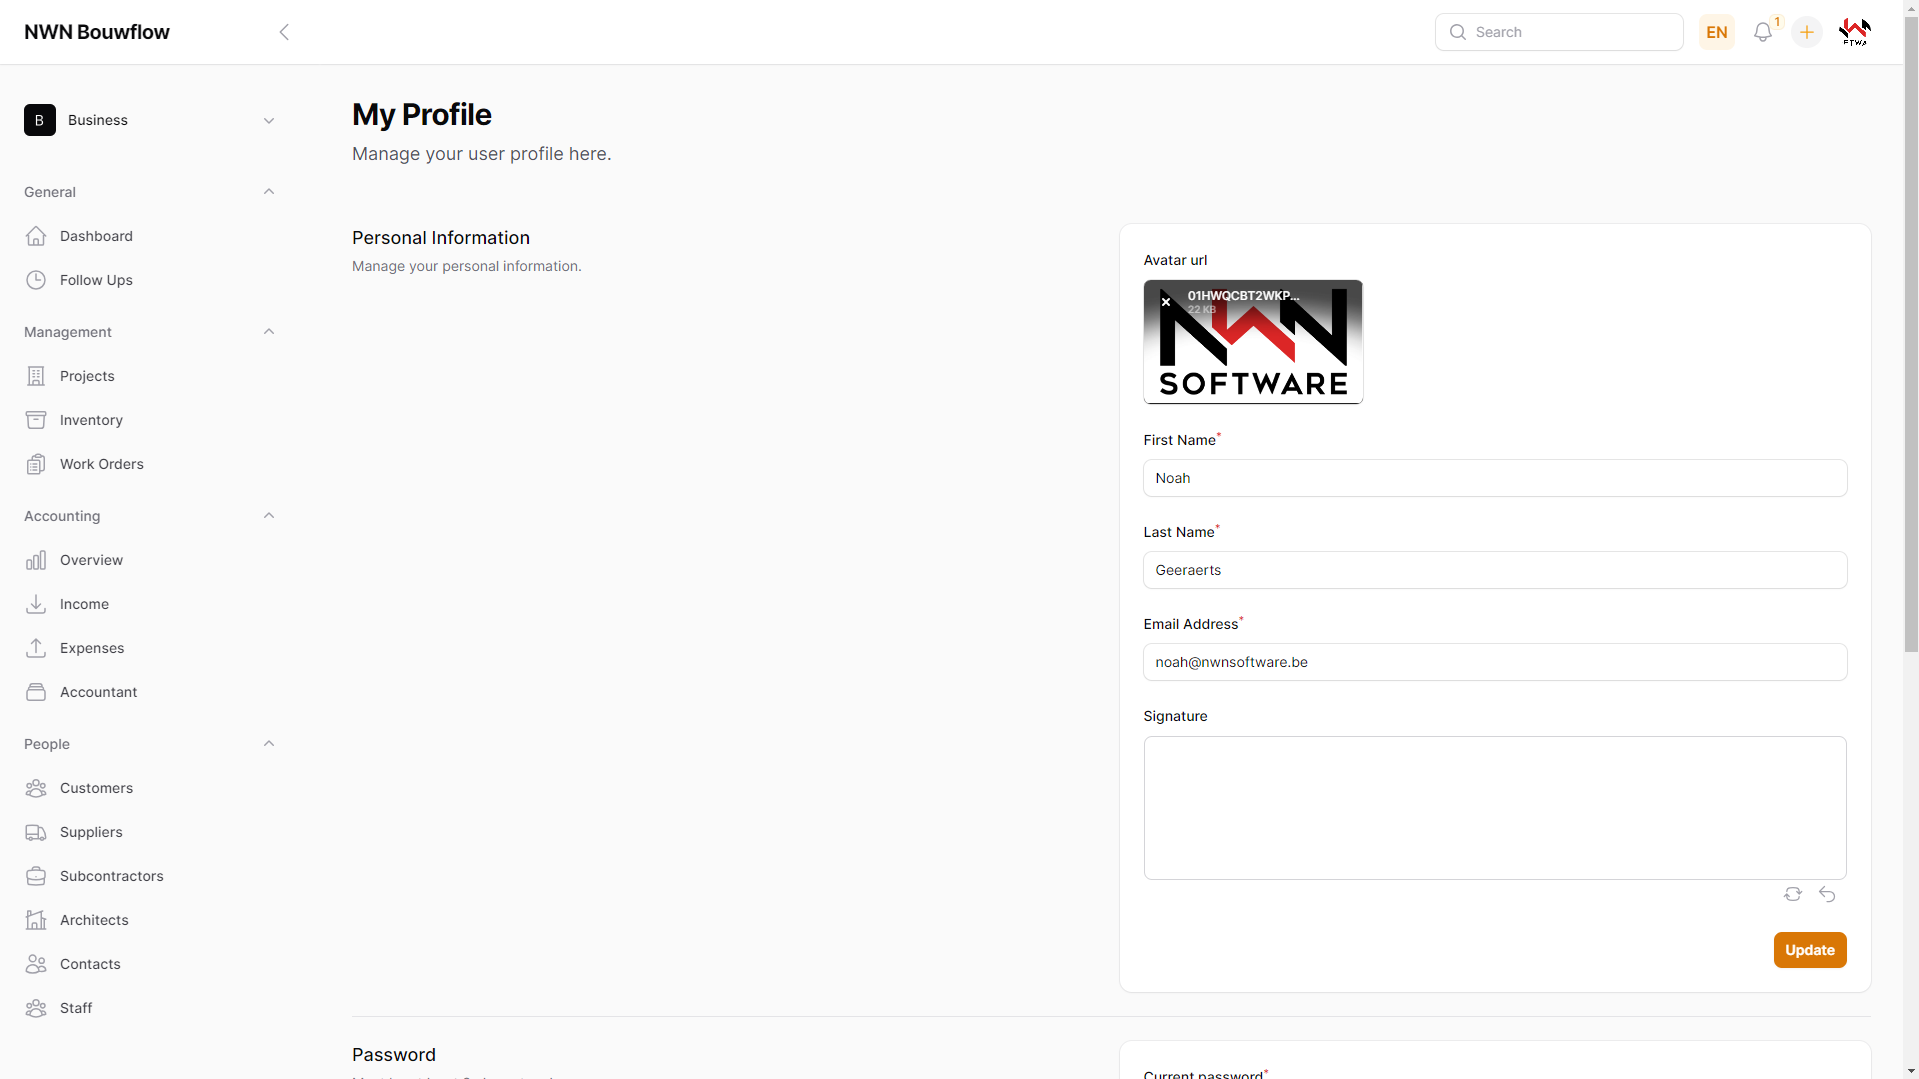
Task: Switch language using EN button
Action: [1716, 32]
